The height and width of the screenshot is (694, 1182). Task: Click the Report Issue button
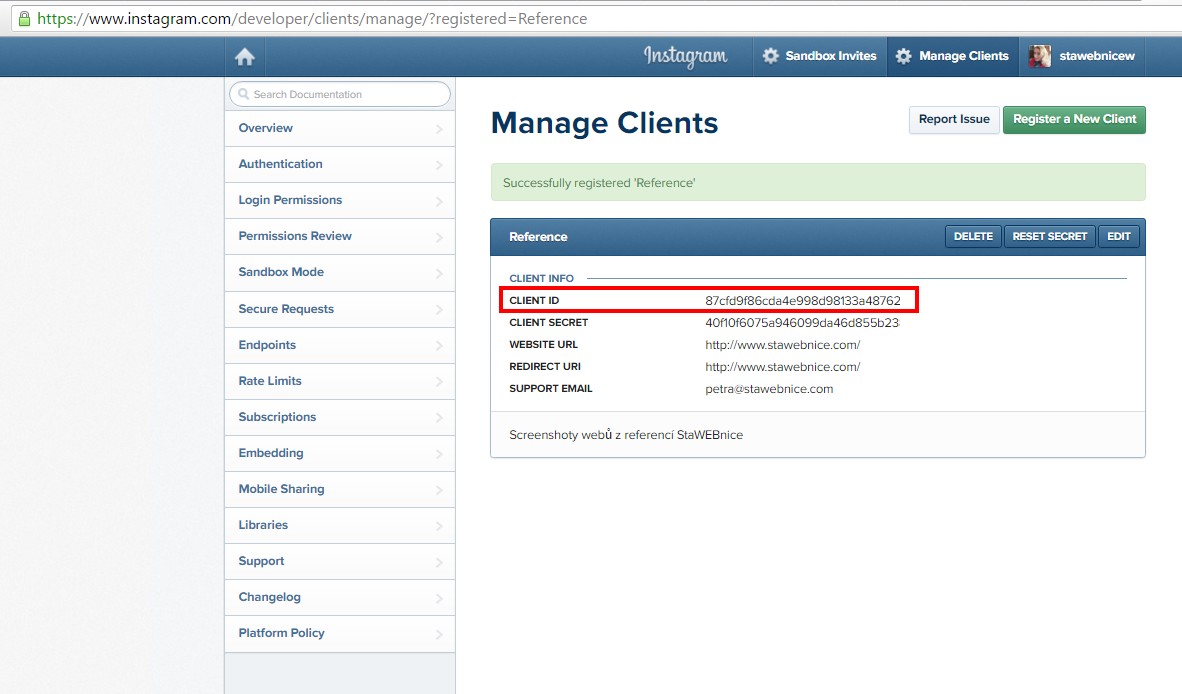(x=954, y=120)
